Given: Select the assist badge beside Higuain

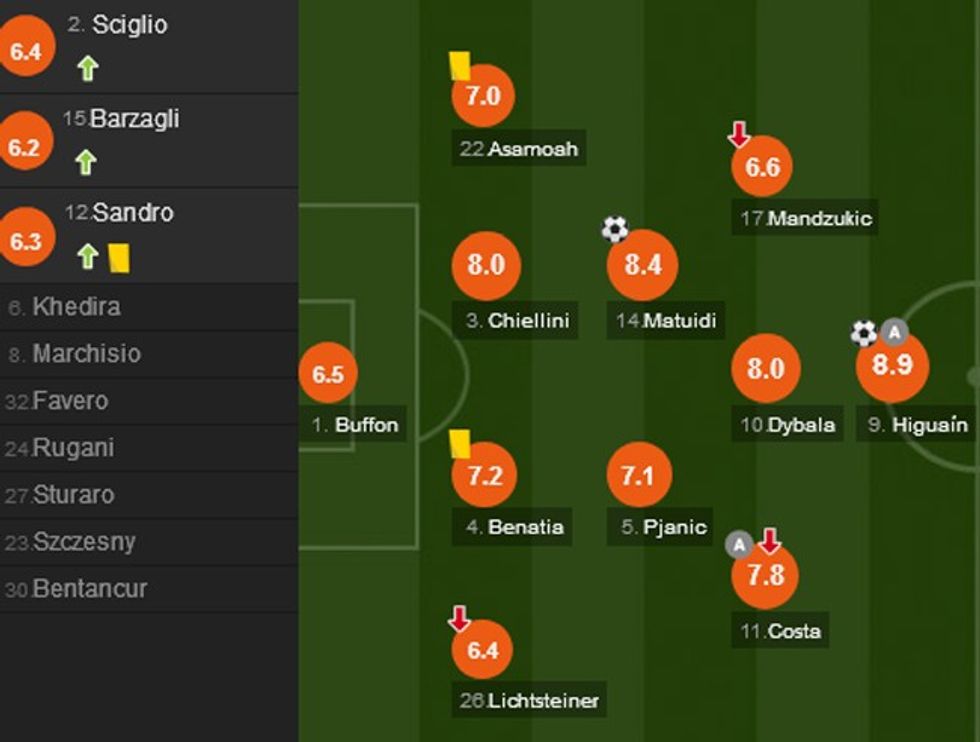Looking at the screenshot, I should point(895,331).
